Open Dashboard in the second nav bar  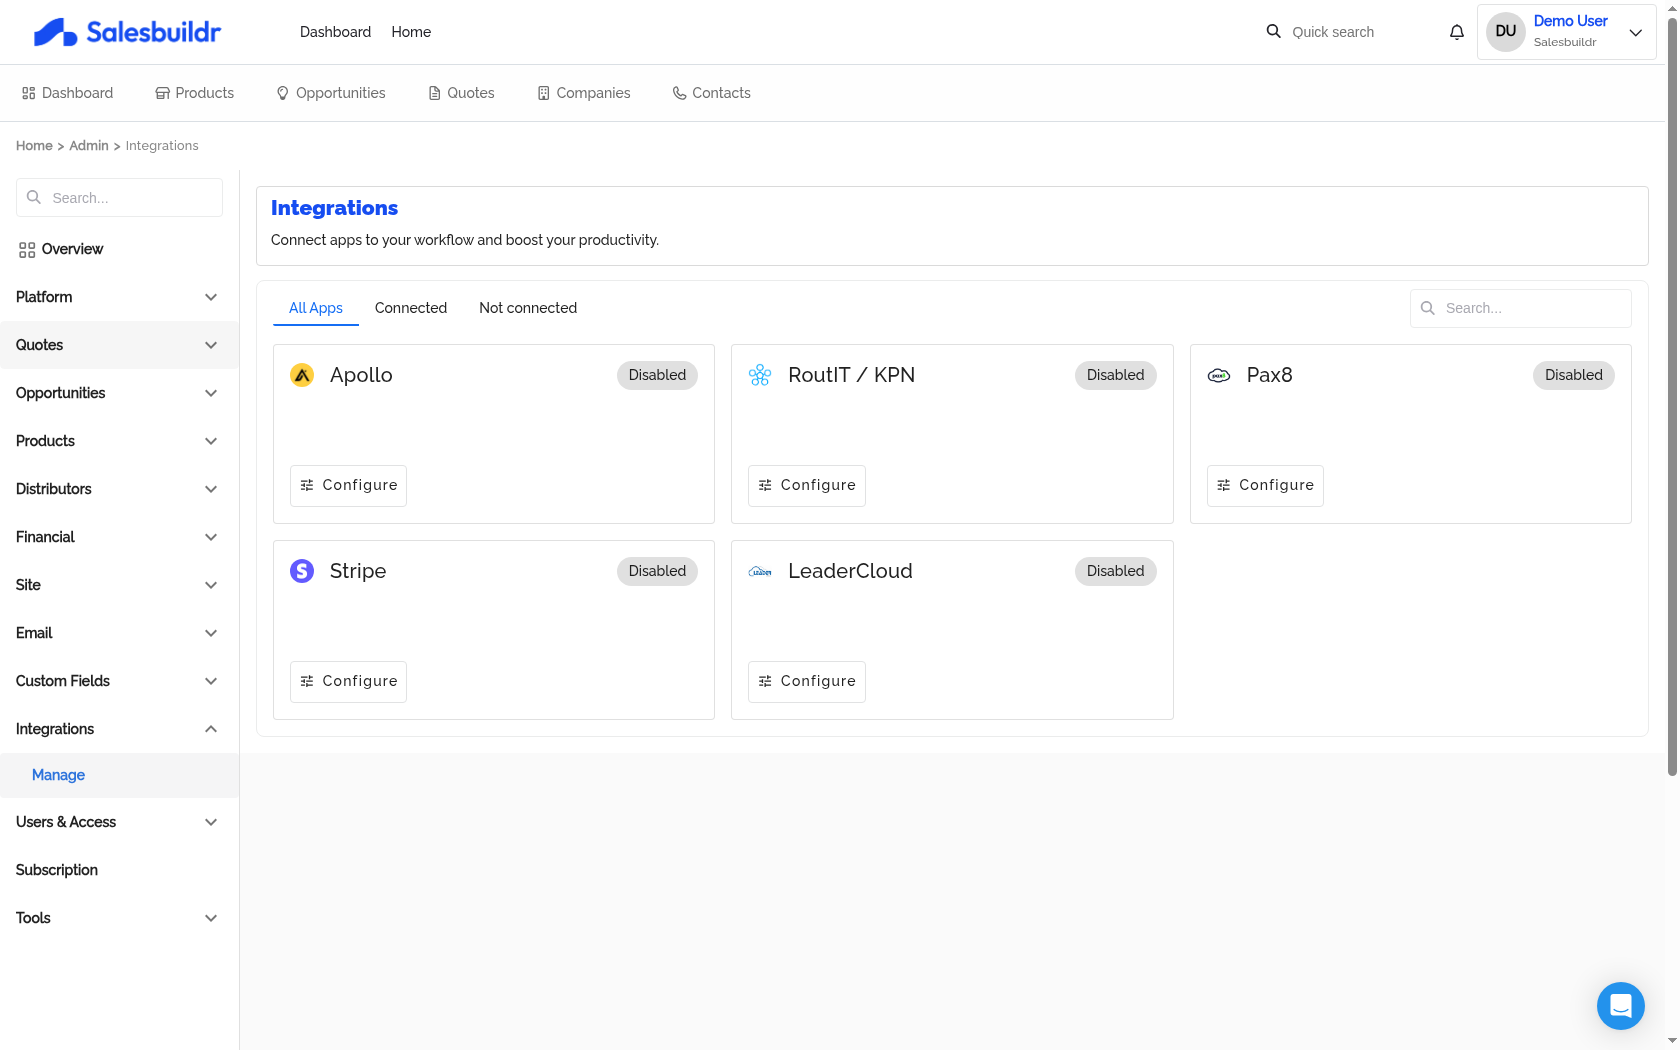[x=67, y=93]
